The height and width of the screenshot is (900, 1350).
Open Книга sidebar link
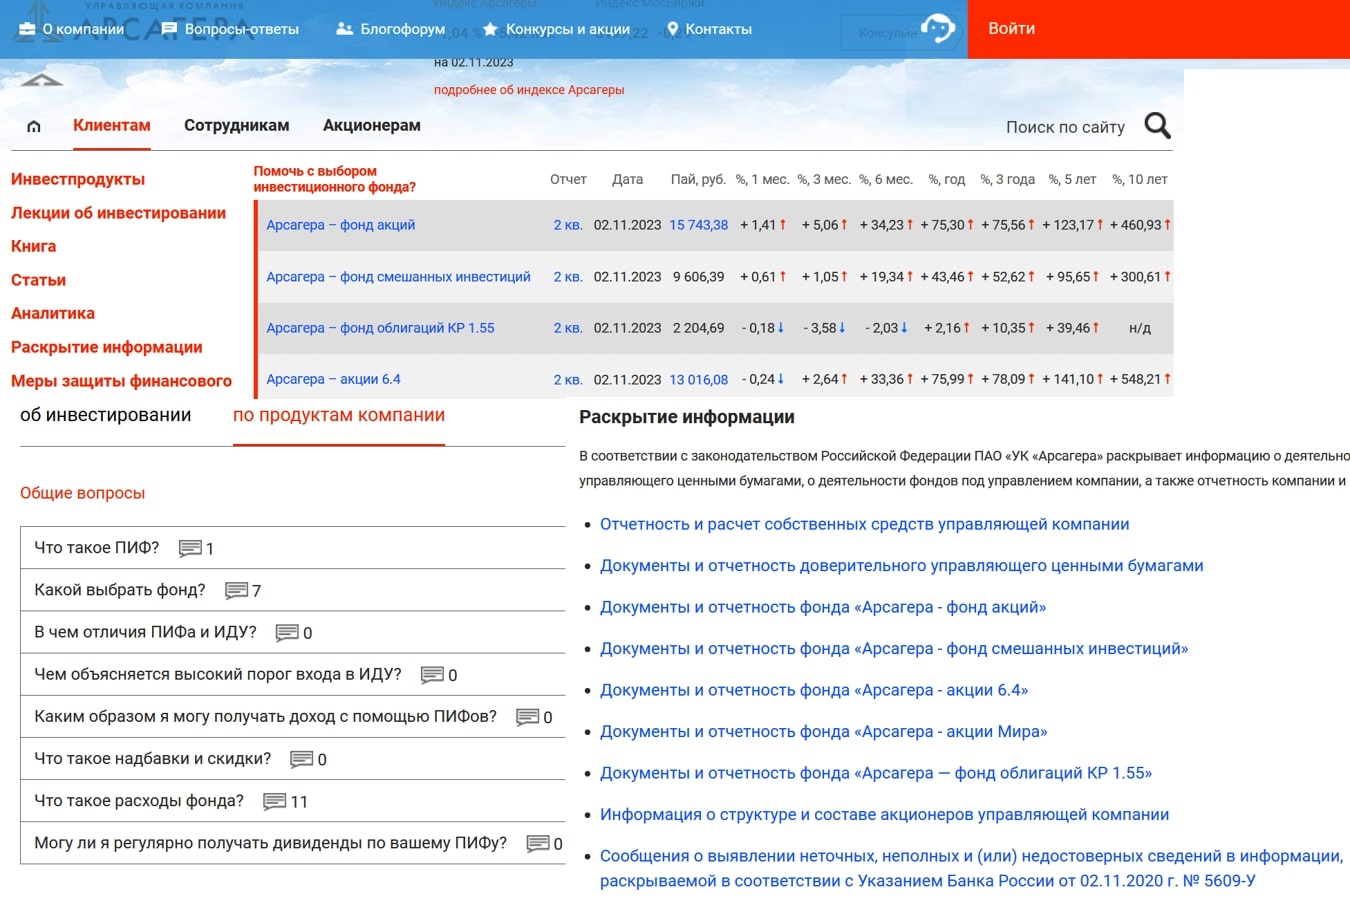pyautogui.click(x=33, y=246)
